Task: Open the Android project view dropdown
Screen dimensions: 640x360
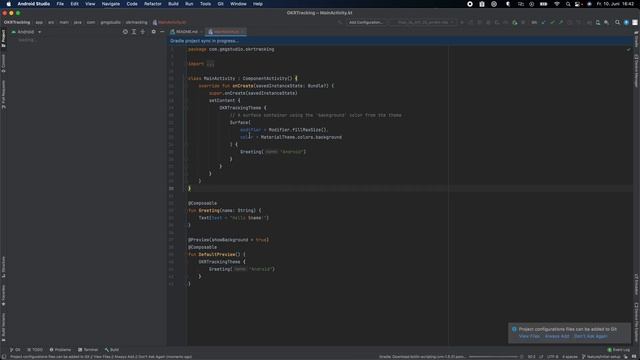Action: [26, 32]
